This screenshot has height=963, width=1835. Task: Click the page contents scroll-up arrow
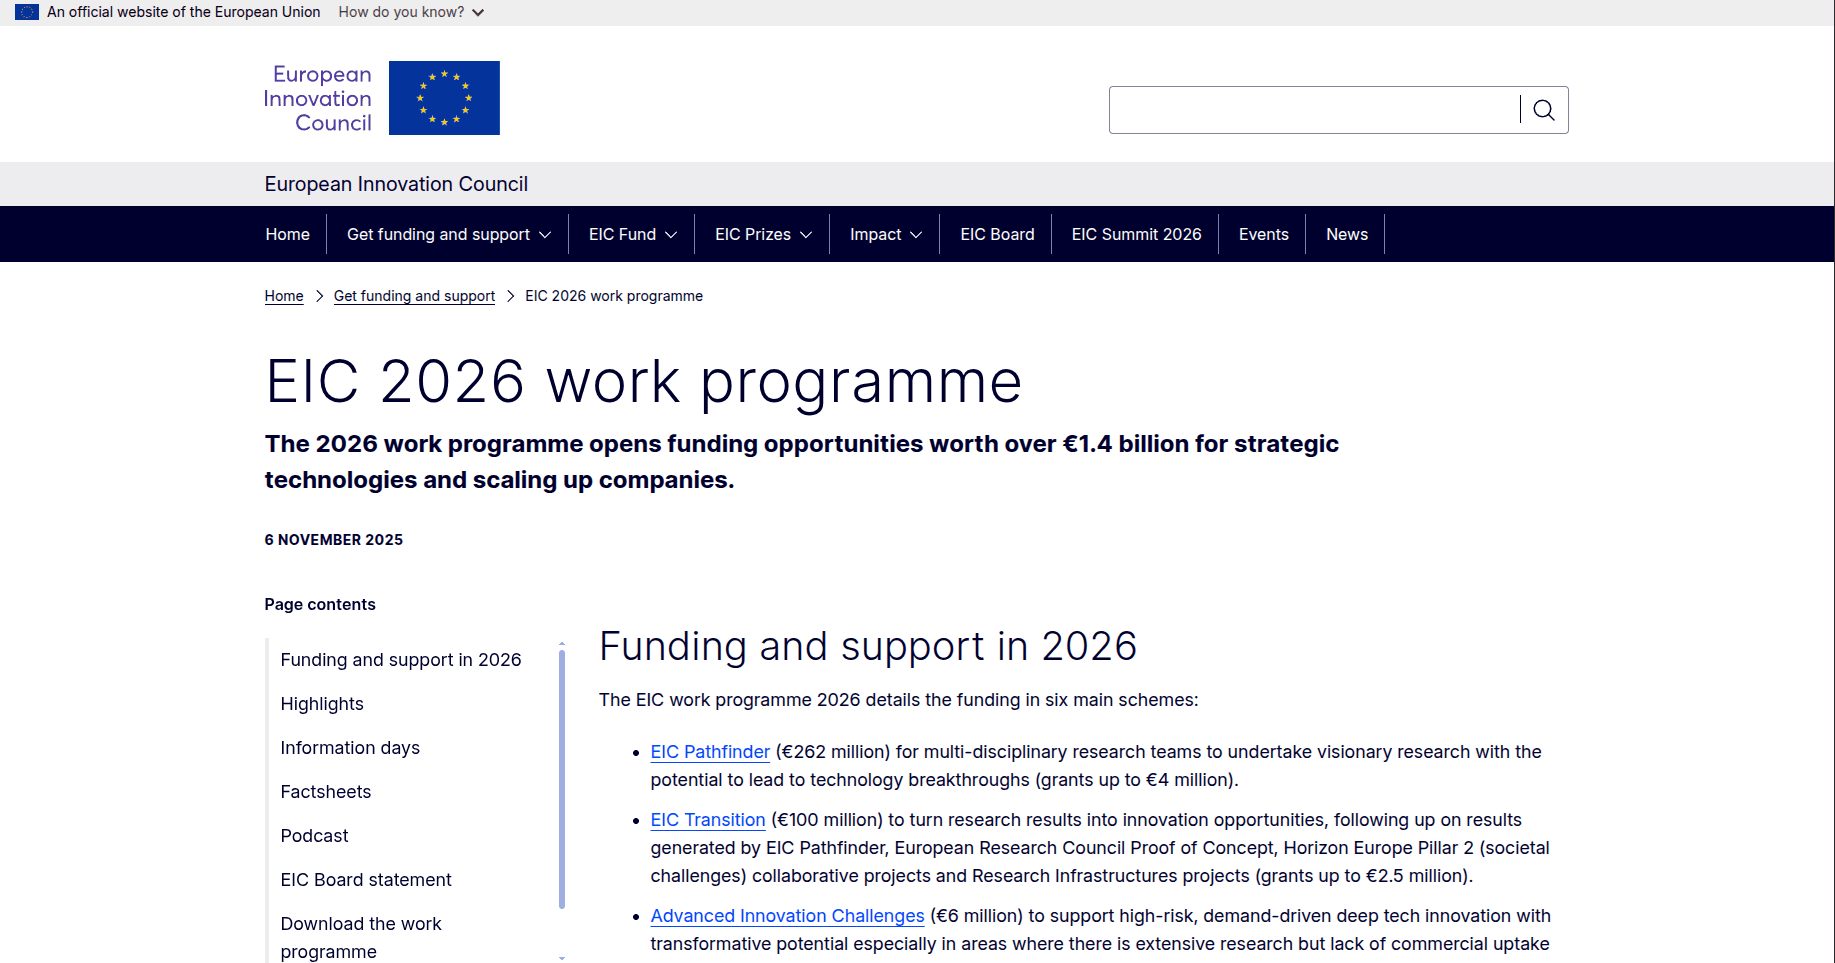tap(562, 643)
